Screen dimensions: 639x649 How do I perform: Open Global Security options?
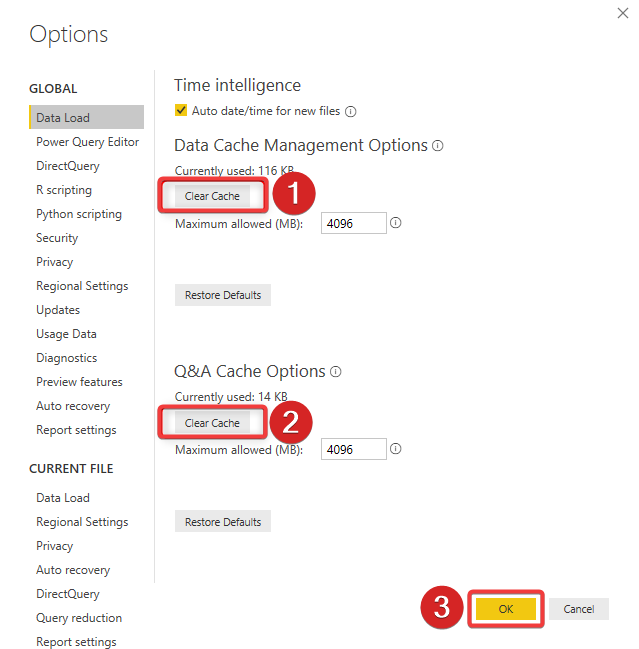coord(57,238)
